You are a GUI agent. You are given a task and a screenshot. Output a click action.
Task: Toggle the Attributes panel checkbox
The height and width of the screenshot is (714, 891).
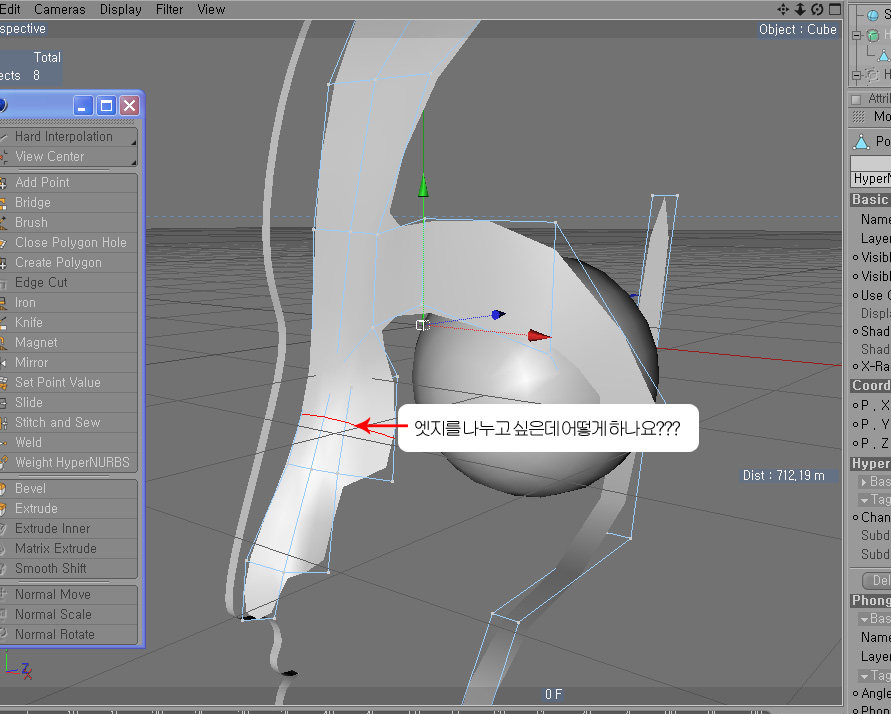click(x=856, y=99)
